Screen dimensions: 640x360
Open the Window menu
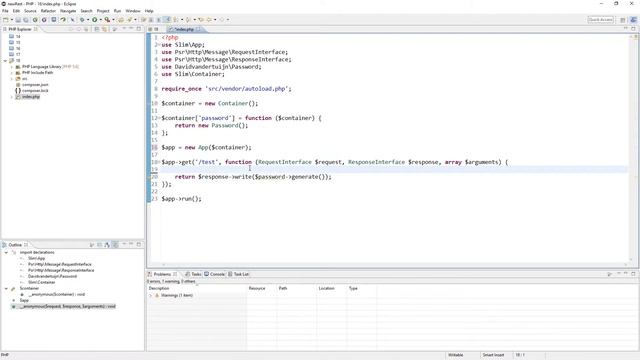[133, 11]
